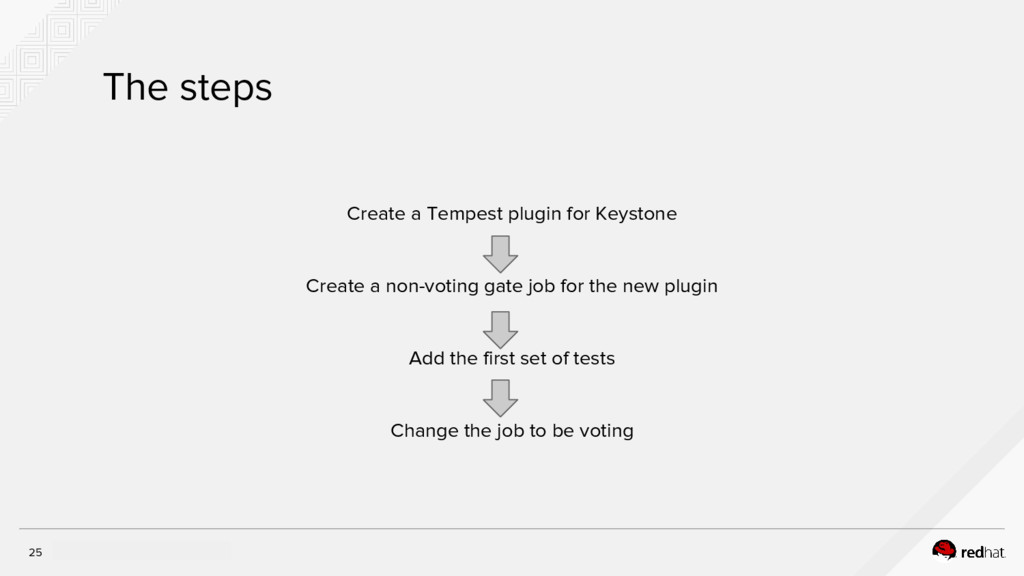
Task: Click the arrow above Change the job to be voting
Action: (500, 398)
